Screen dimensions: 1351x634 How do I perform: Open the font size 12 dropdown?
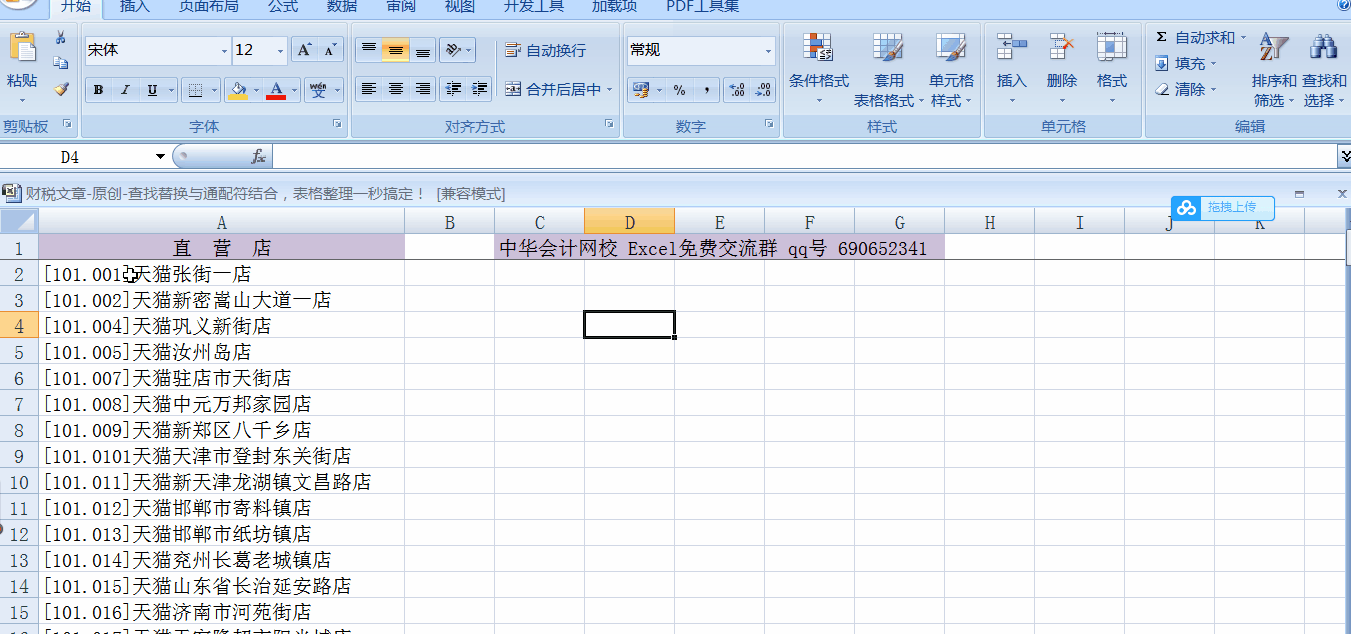tap(281, 50)
